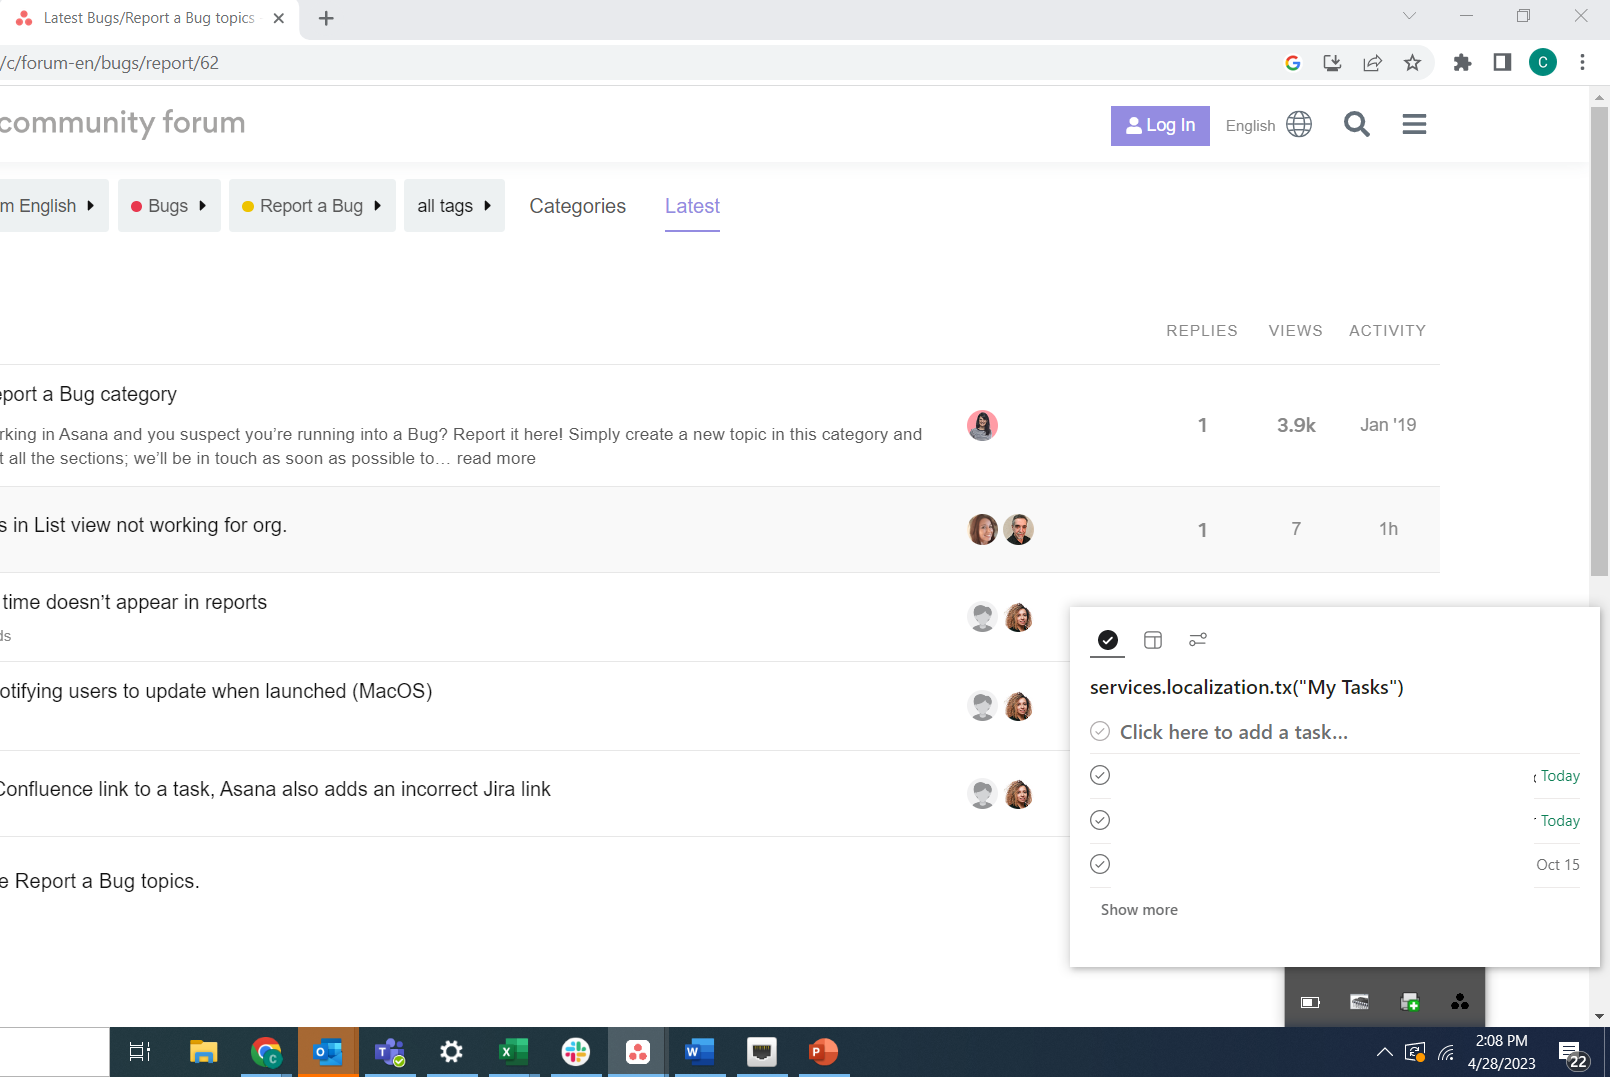Check off the task due Oct 15
Viewport: 1610px width, 1077px height.
click(1100, 863)
